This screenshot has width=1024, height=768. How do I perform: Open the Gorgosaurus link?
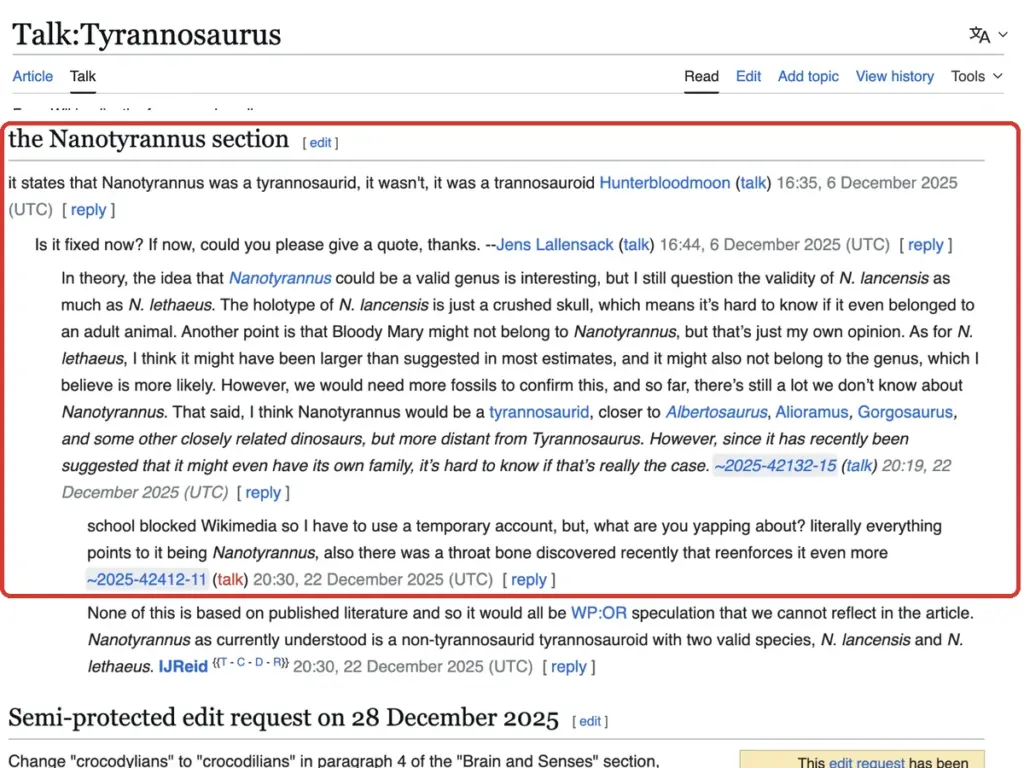905,412
